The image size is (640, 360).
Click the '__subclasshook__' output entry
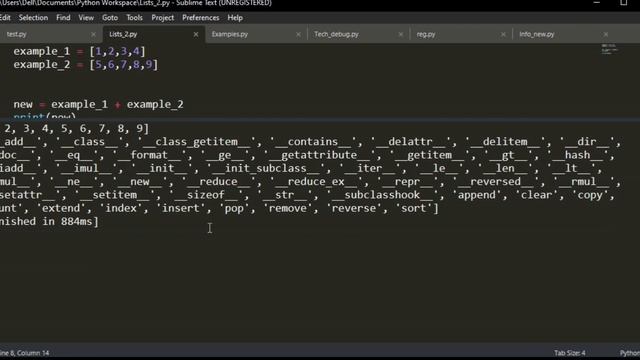point(382,195)
